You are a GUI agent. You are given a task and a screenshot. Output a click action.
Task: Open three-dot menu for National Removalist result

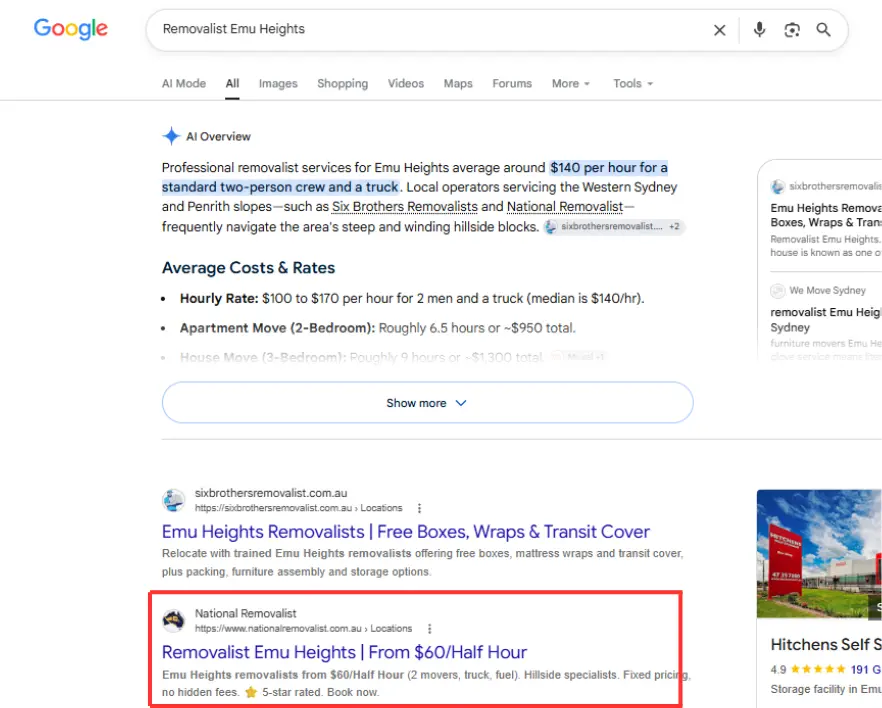429,629
